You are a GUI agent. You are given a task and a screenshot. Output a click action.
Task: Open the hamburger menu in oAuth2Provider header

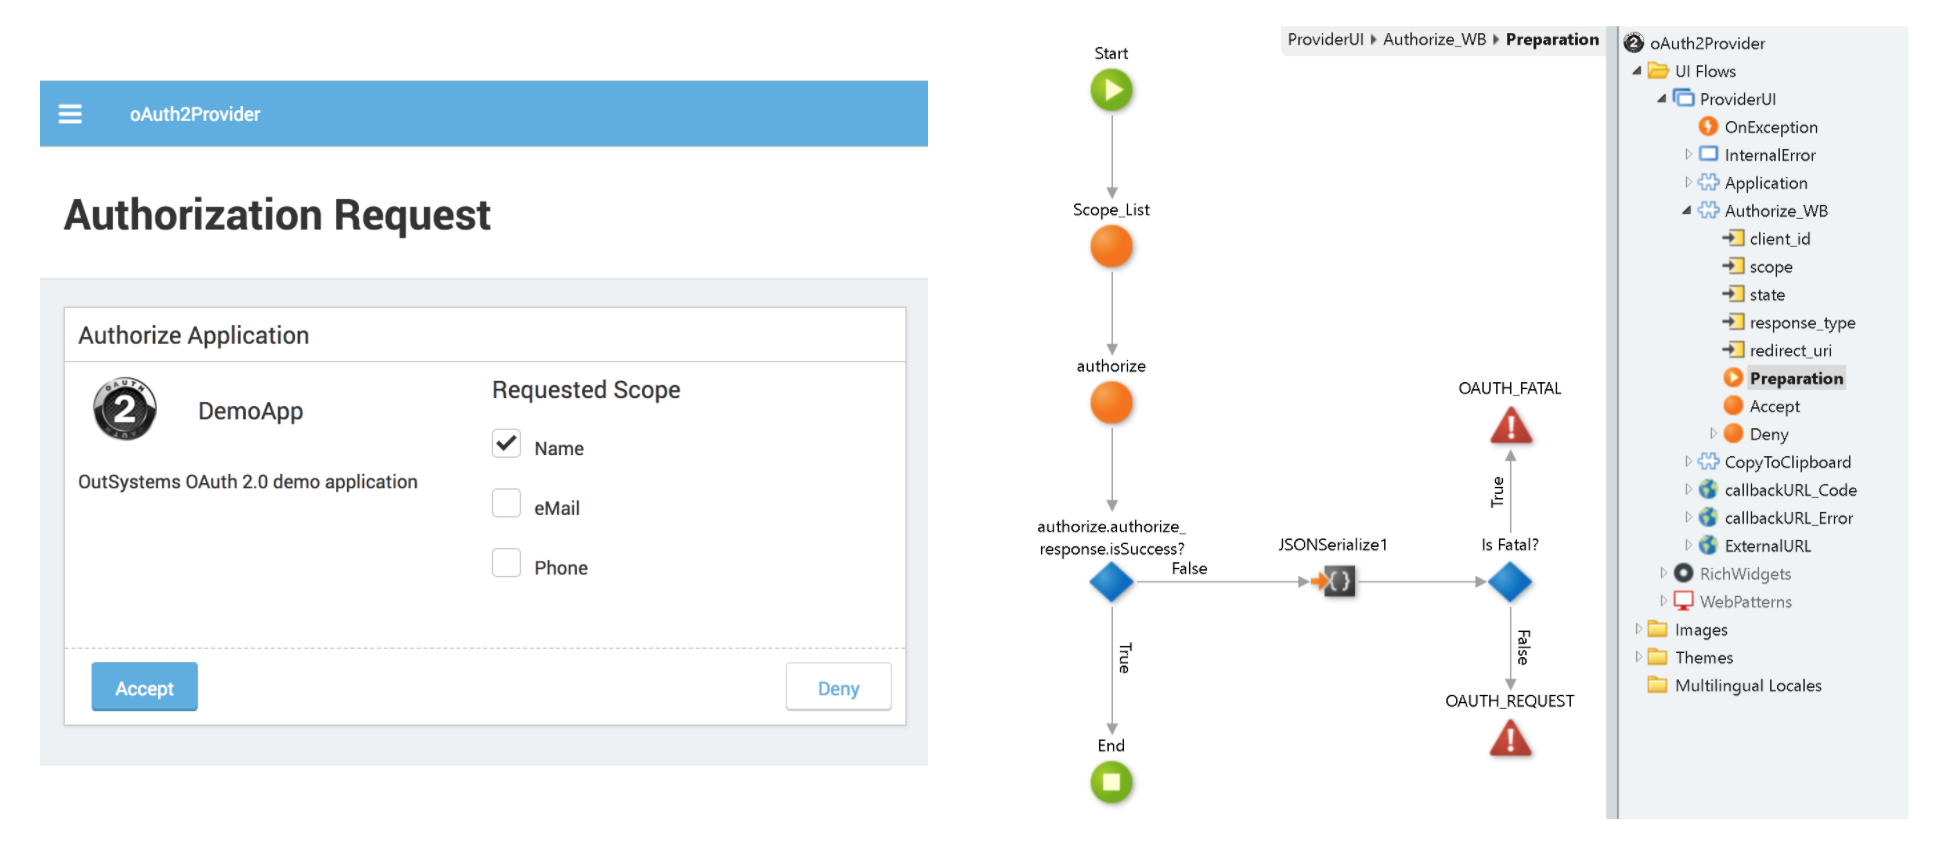pyautogui.click(x=70, y=113)
